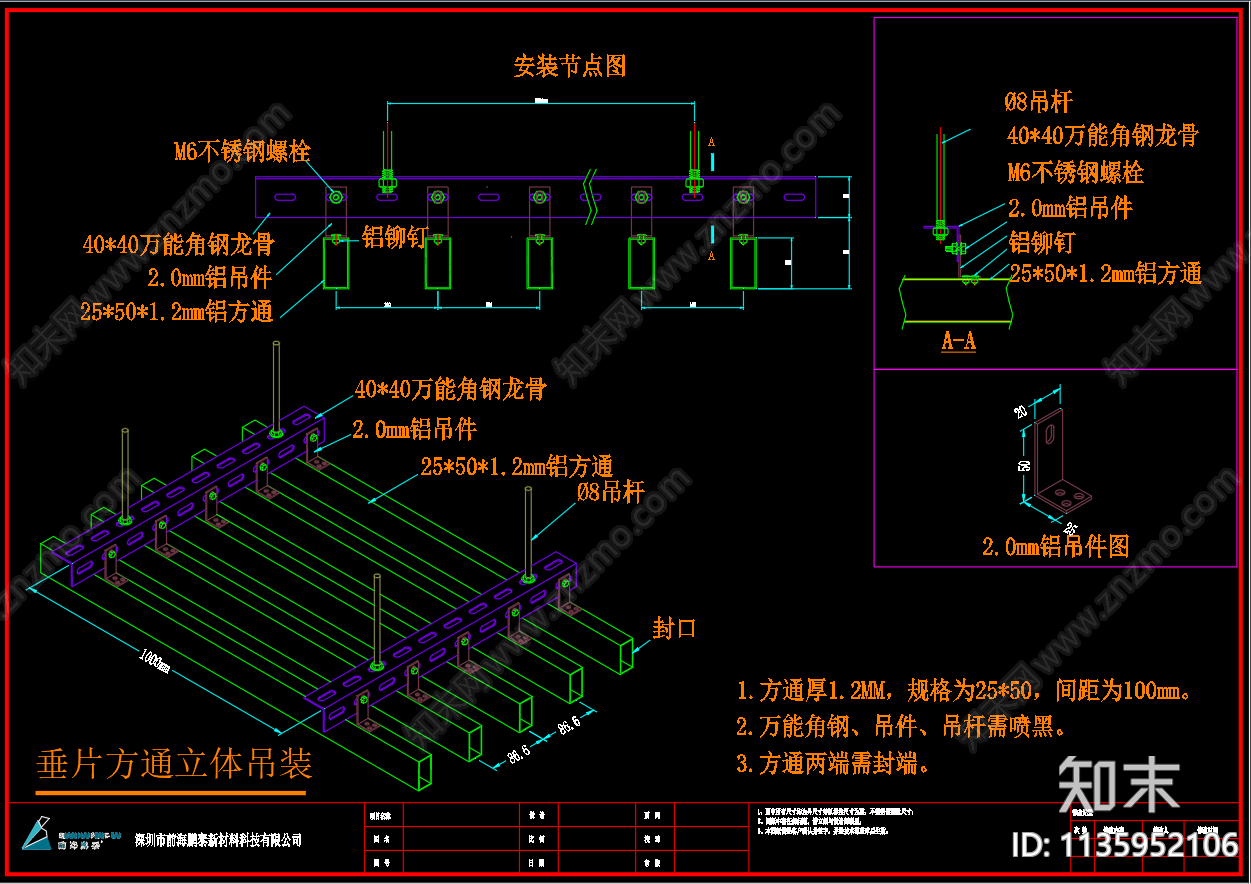Select the section arrow marked A
Viewport: 1251px width, 884px height.
tap(711, 141)
